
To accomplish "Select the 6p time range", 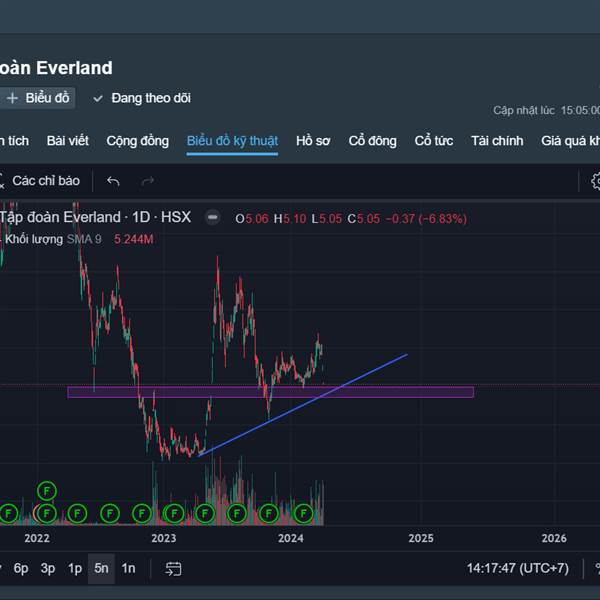I will coord(21,568).
